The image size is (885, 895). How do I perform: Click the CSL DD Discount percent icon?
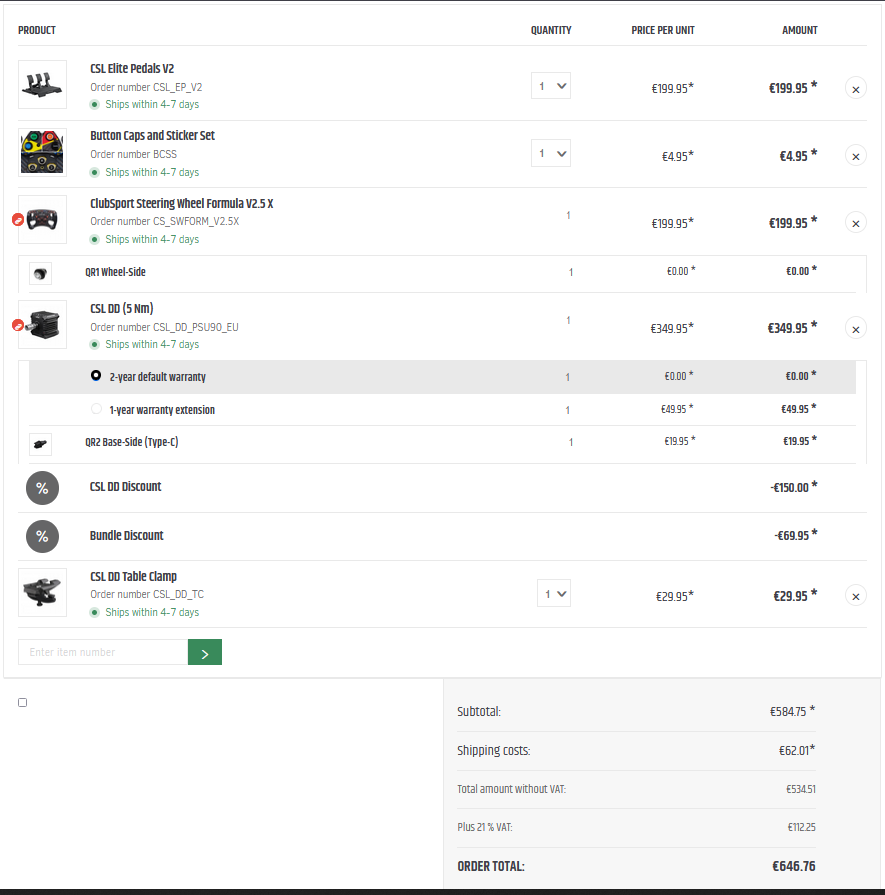[x=42, y=488]
